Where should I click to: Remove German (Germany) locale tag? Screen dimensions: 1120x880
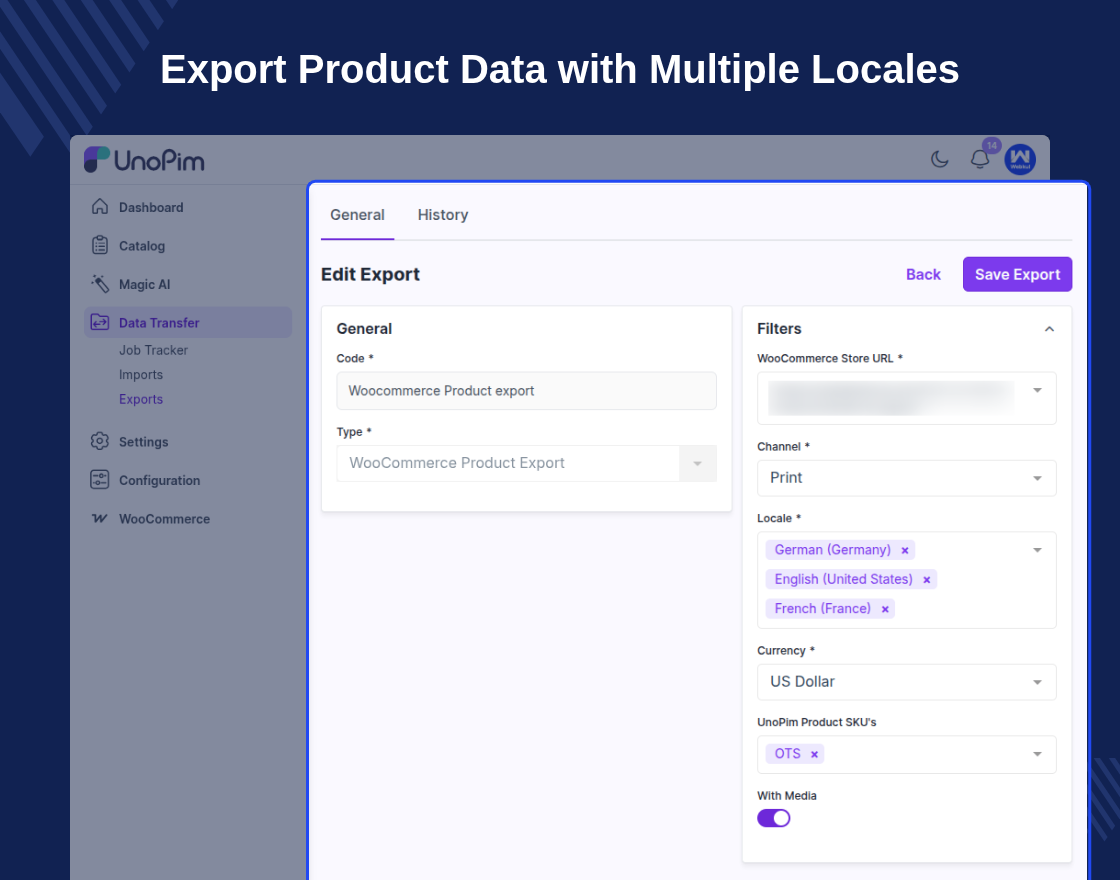[905, 550]
